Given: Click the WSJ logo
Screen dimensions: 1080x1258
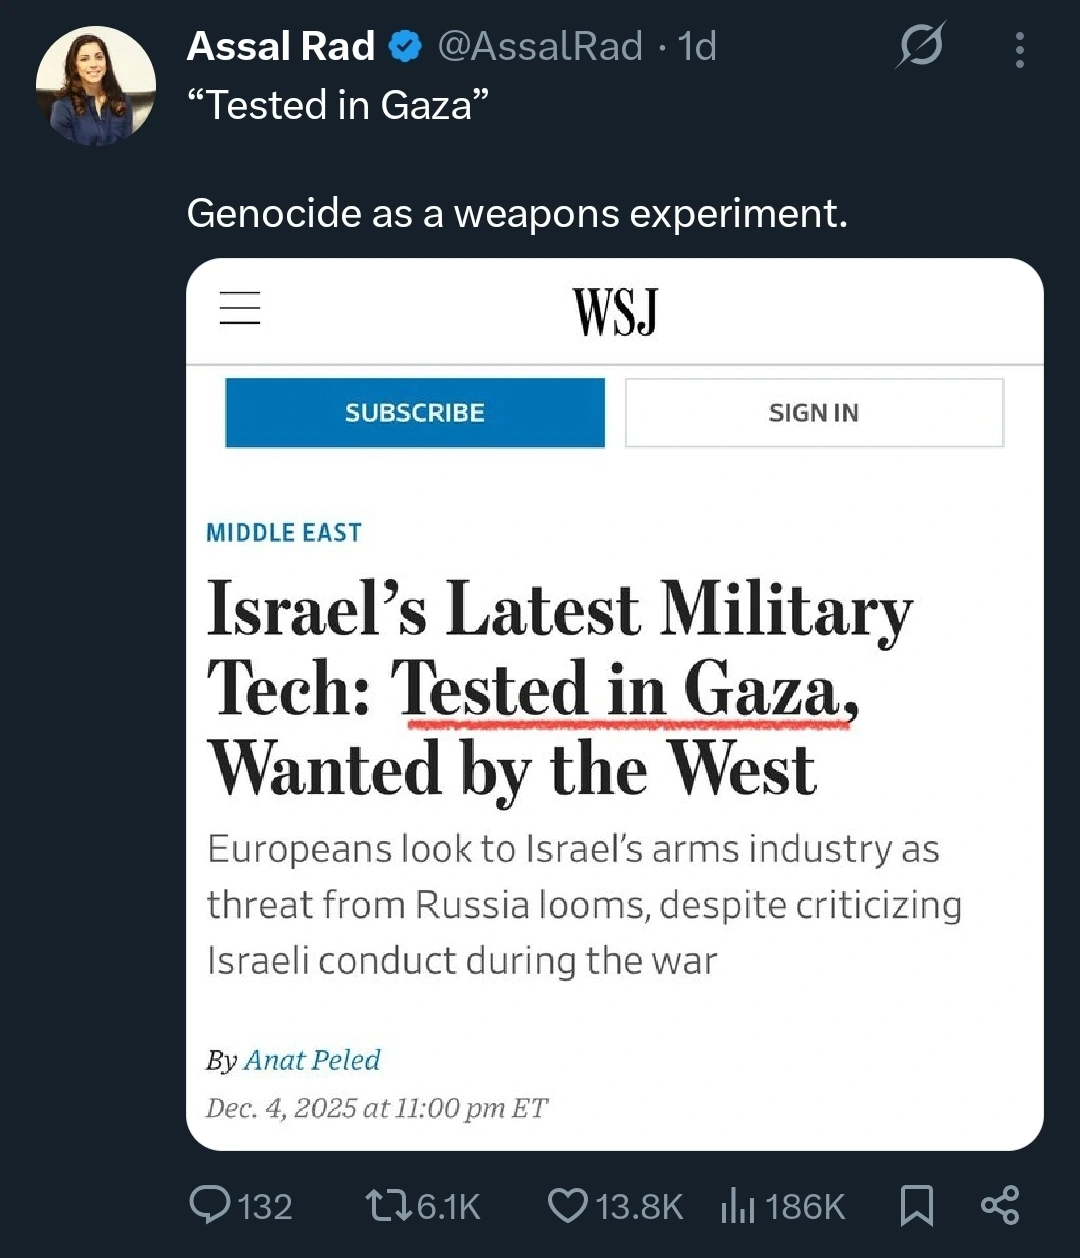Looking at the screenshot, I should point(615,311).
